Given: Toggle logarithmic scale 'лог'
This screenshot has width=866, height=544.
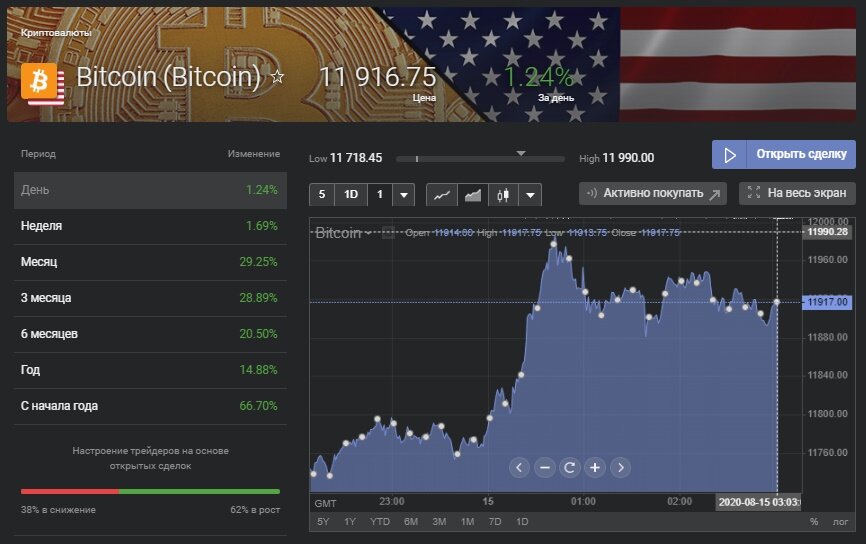Looking at the screenshot, I should [x=840, y=522].
